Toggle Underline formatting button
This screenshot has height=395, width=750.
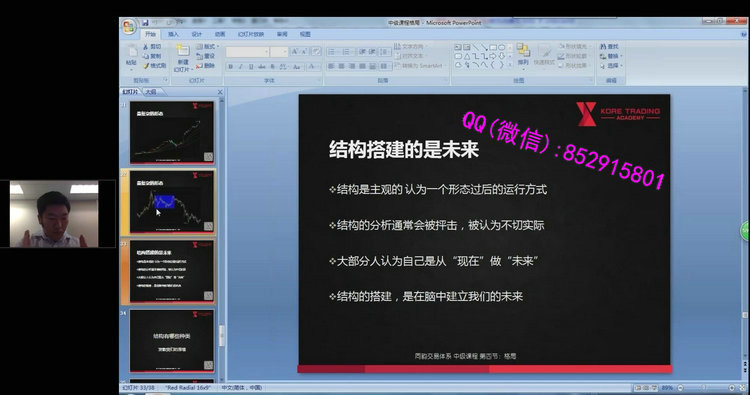251,66
